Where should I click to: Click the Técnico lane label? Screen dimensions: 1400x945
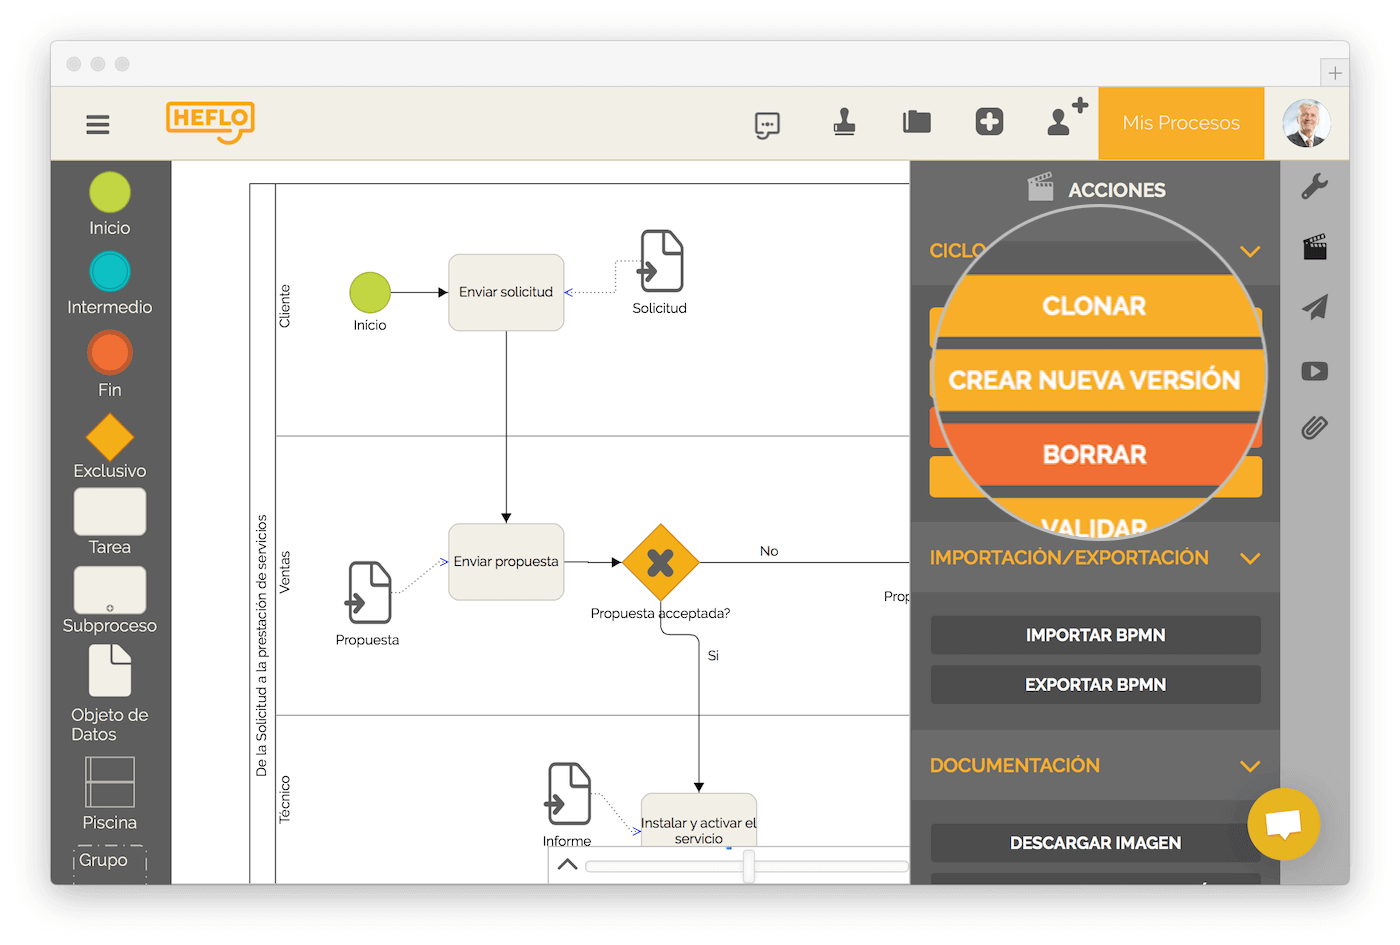tap(285, 799)
